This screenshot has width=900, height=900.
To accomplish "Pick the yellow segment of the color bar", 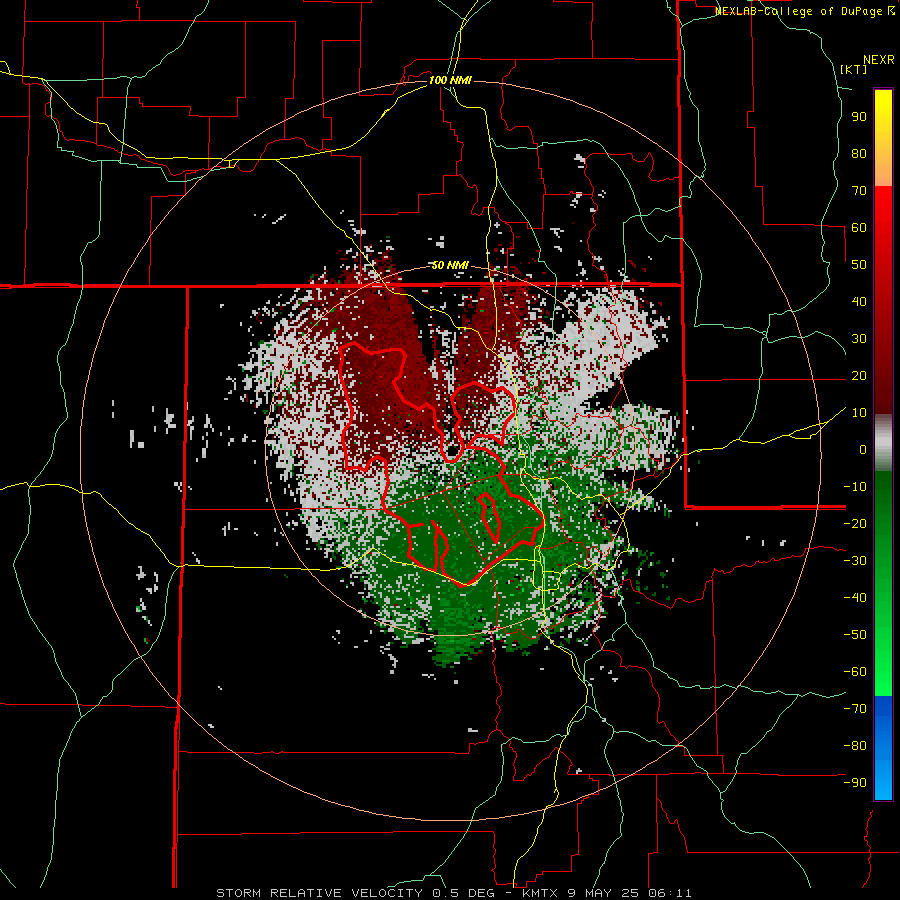I will [x=883, y=112].
